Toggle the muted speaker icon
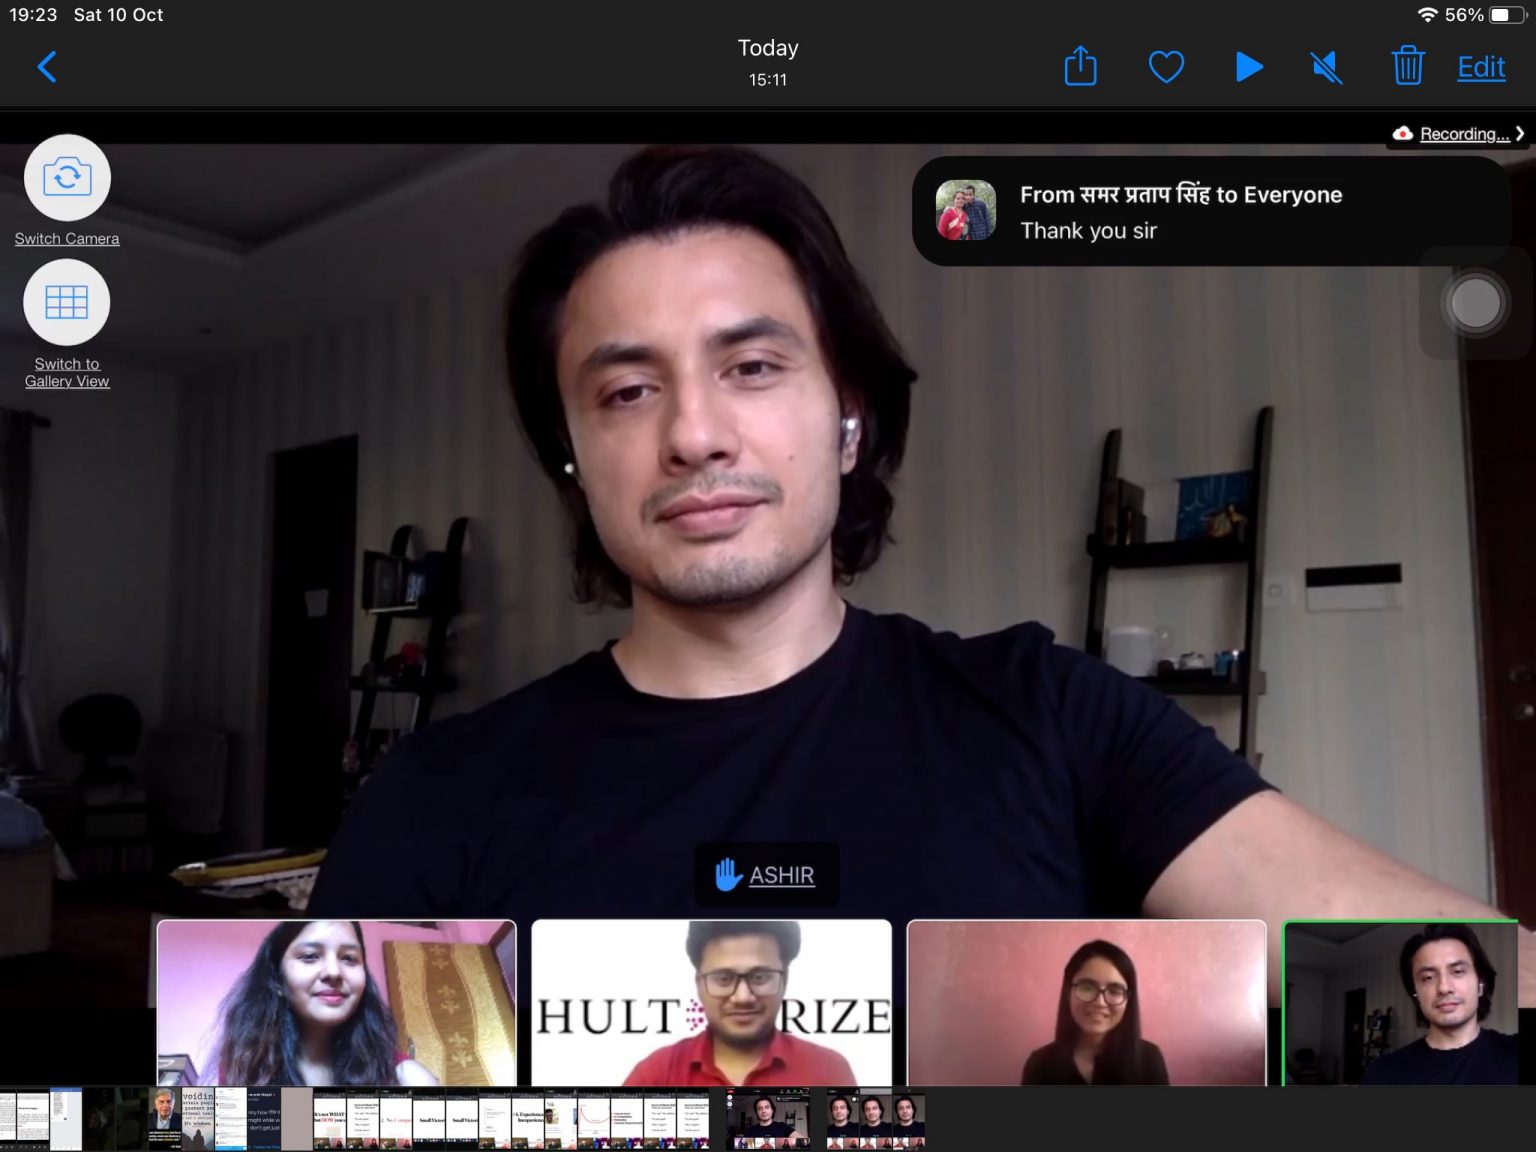The height and width of the screenshot is (1152, 1536). (x=1327, y=67)
